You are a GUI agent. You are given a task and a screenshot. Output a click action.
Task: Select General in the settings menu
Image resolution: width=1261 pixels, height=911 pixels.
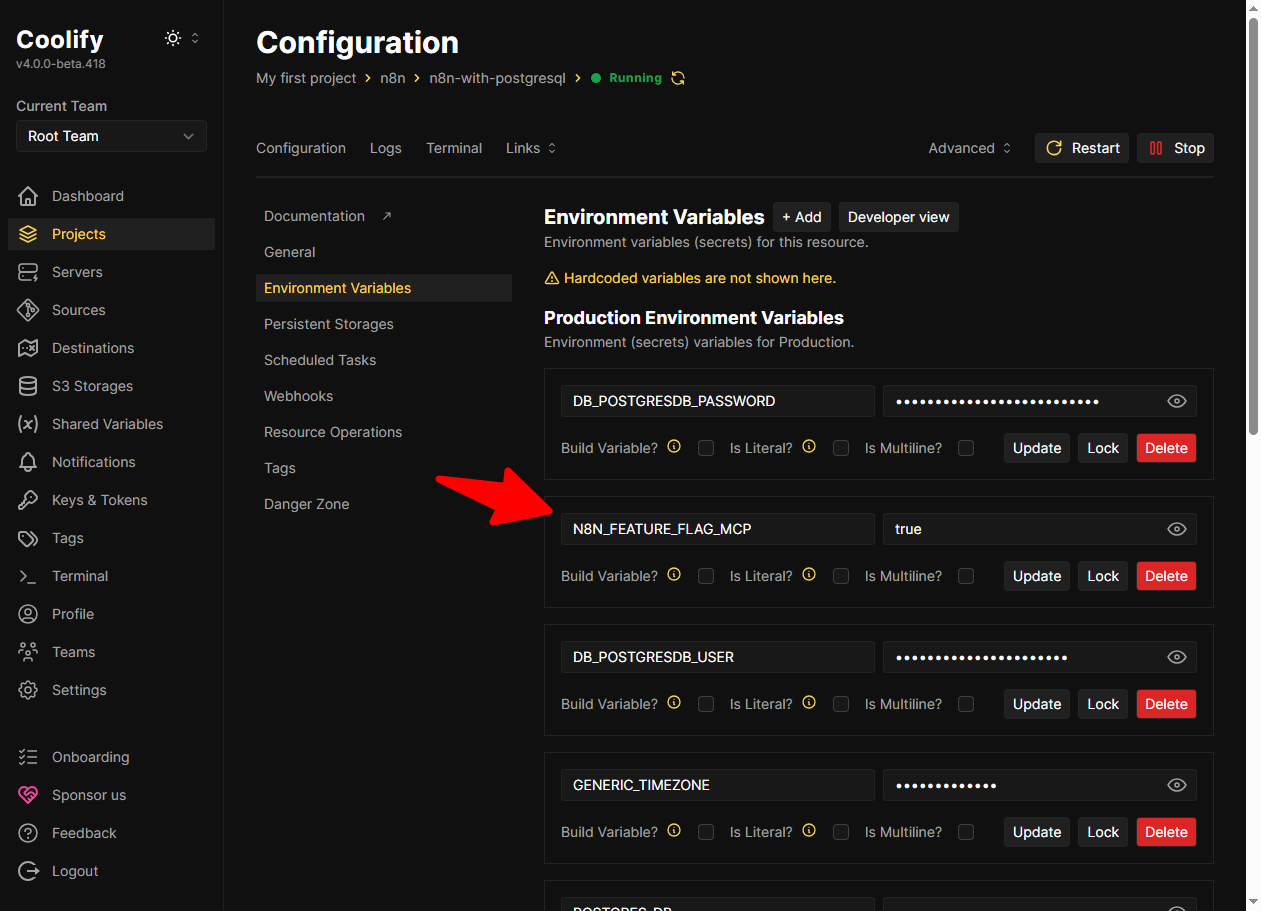[x=384, y=252]
